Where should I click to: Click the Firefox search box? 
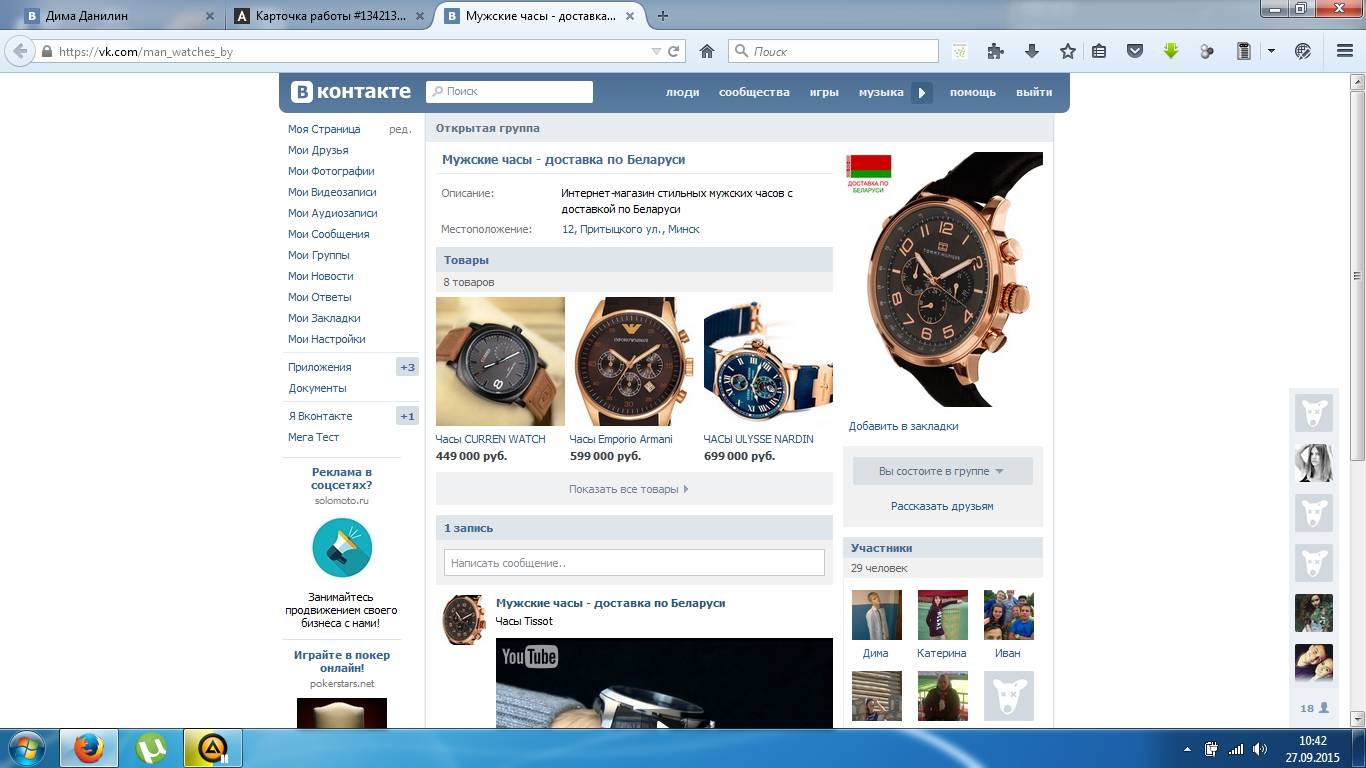(833, 51)
